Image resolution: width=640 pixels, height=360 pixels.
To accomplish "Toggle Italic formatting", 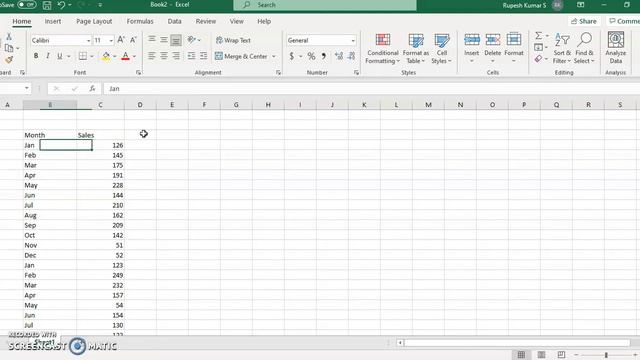I will pos(48,56).
